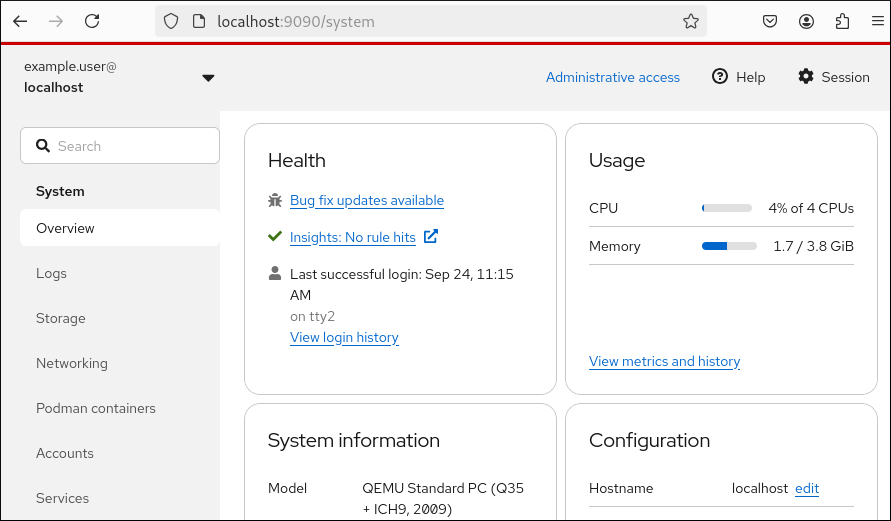Click the bug icon beside updates

275,200
